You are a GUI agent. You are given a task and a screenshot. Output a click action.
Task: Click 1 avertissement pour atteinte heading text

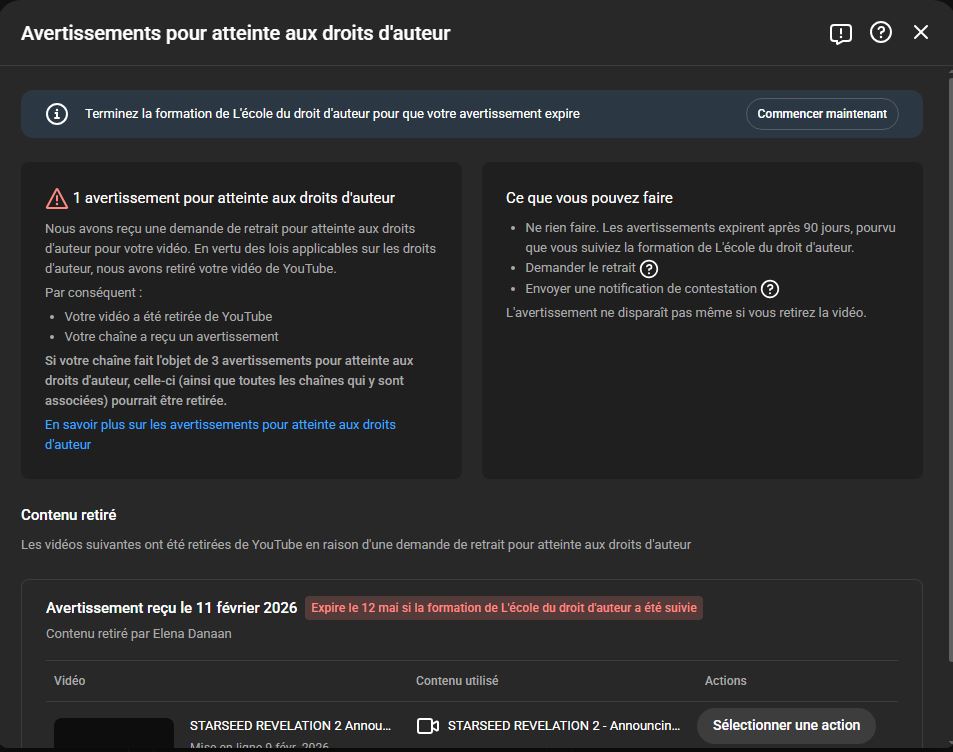point(234,198)
